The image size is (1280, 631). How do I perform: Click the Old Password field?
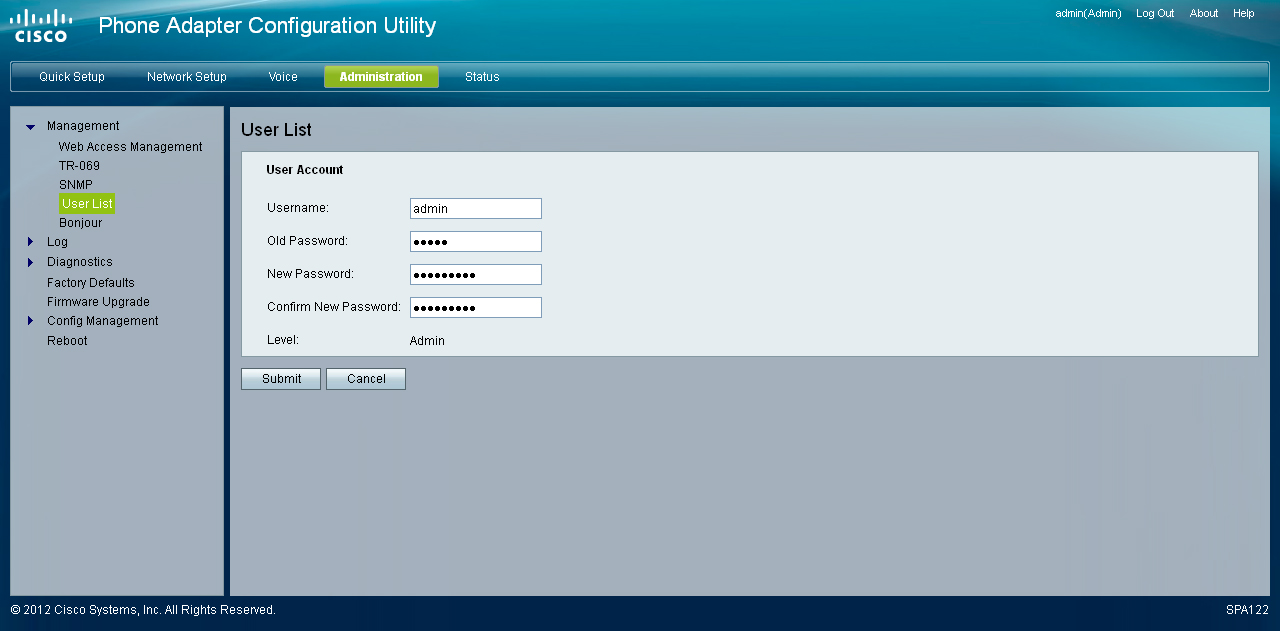click(x=475, y=241)
